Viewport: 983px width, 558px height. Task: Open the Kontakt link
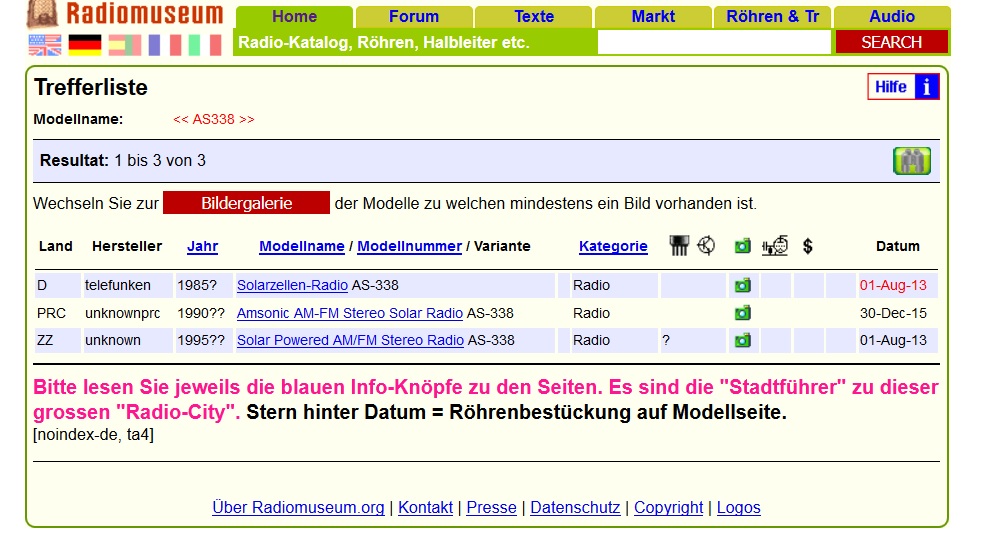(425, 507)
